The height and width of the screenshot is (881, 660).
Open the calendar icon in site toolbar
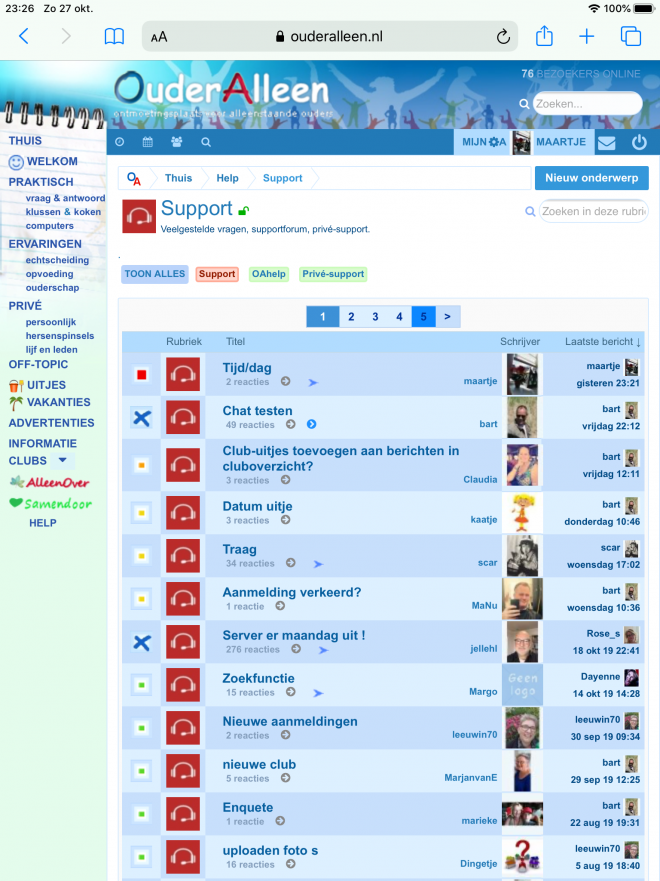click(x=148, y=142)
